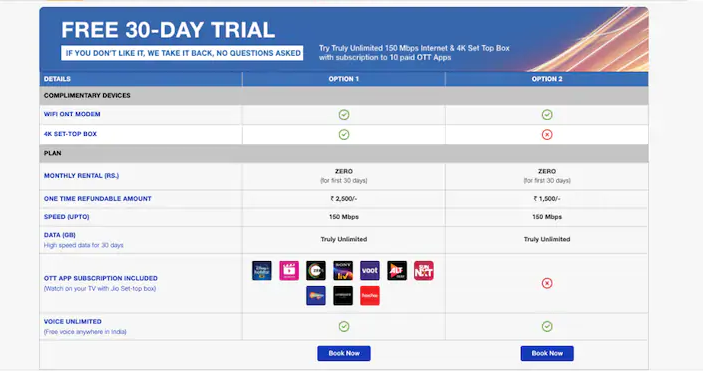This screenshot has height=371, width=703.
Task: Click the COMPLIMENTARY DEVICES section heading
Action: 87,96
